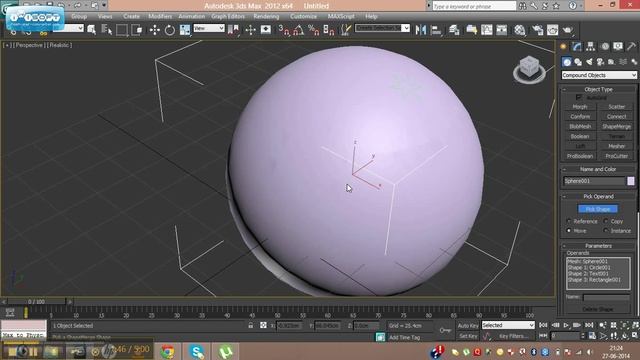Click the Boolean object type button
This screenshot has width=640, height=360.
(580, 136)
